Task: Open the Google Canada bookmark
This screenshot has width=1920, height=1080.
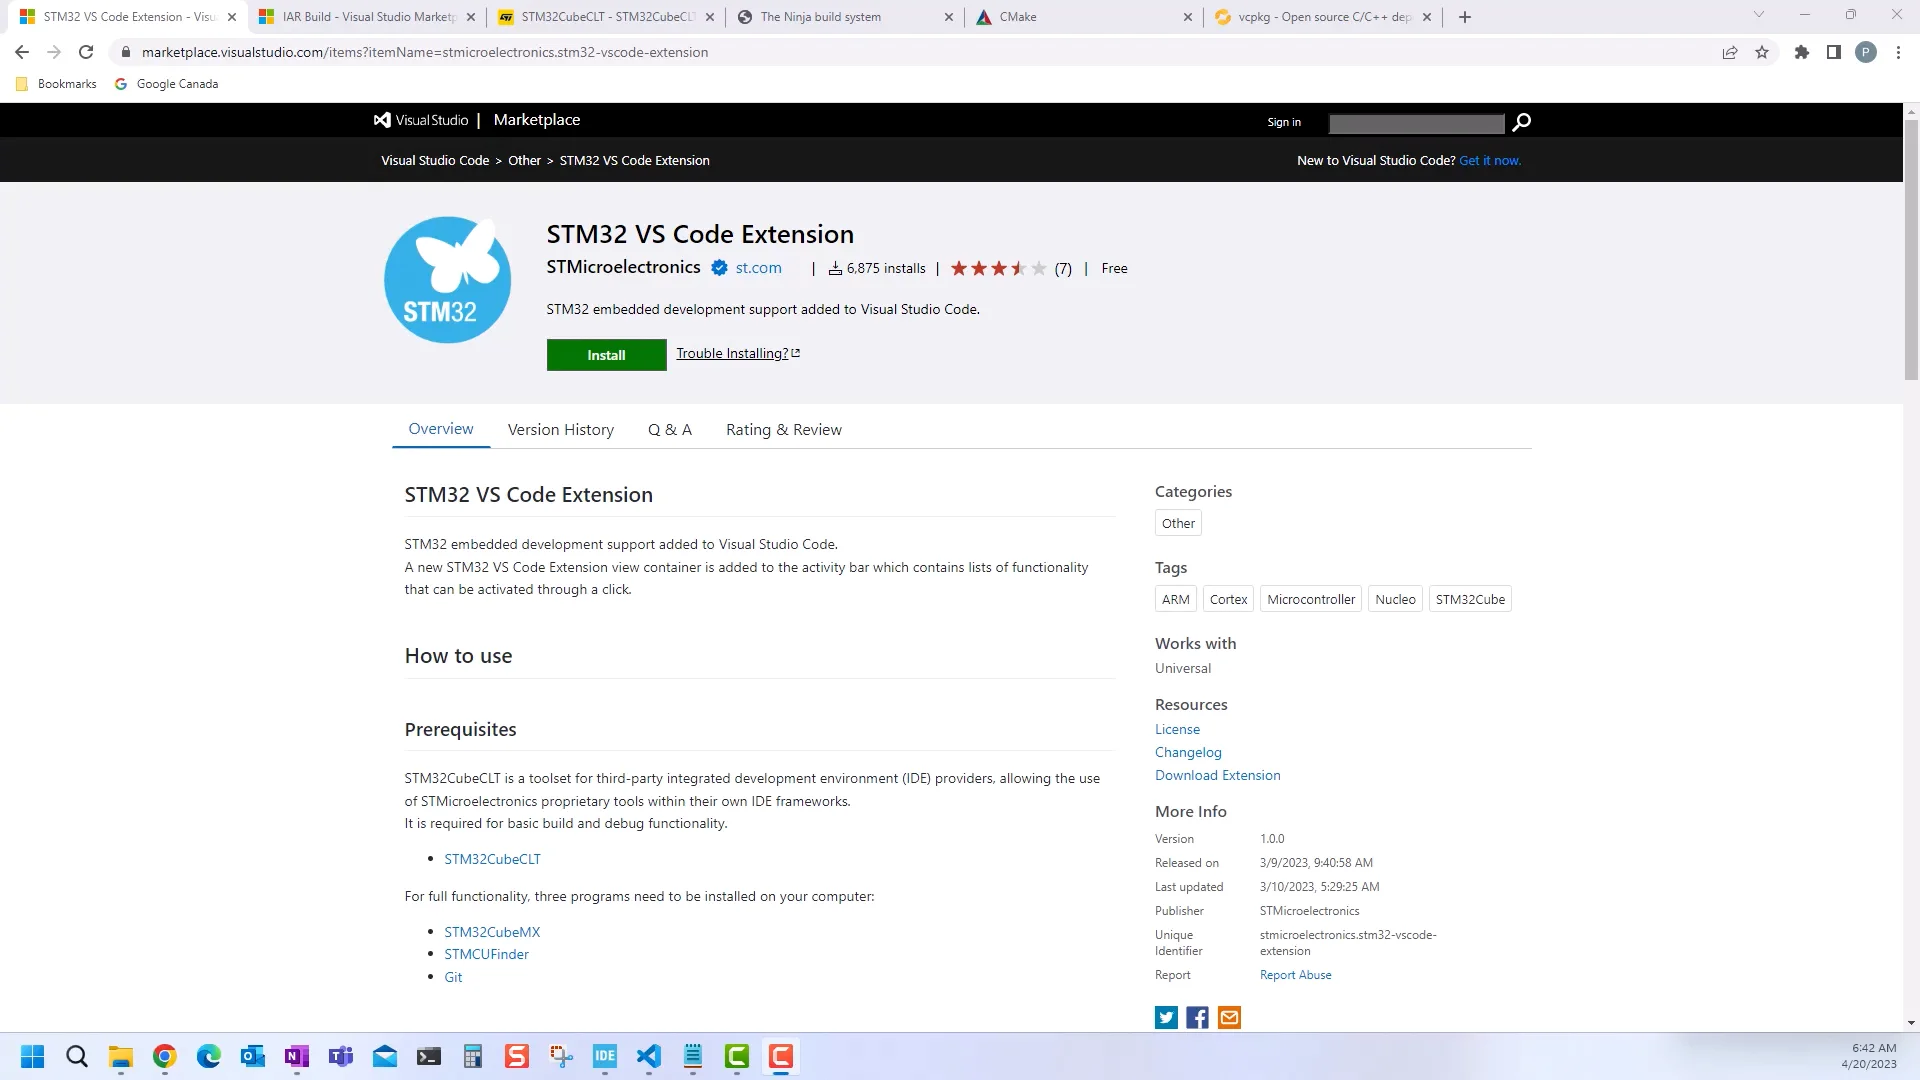Action: tap(166, 84)
